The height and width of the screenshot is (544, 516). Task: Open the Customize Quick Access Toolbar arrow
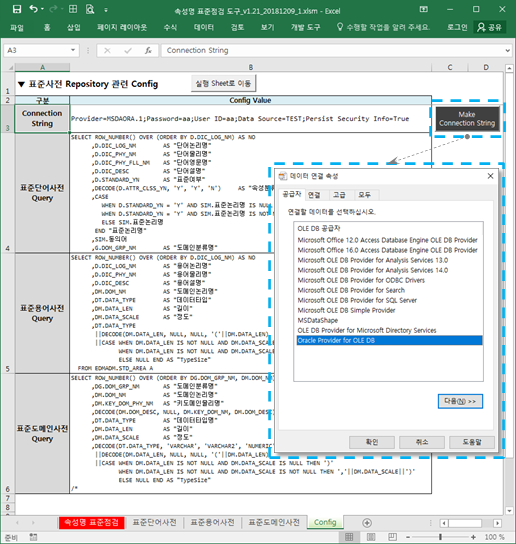tap(106, 10)
